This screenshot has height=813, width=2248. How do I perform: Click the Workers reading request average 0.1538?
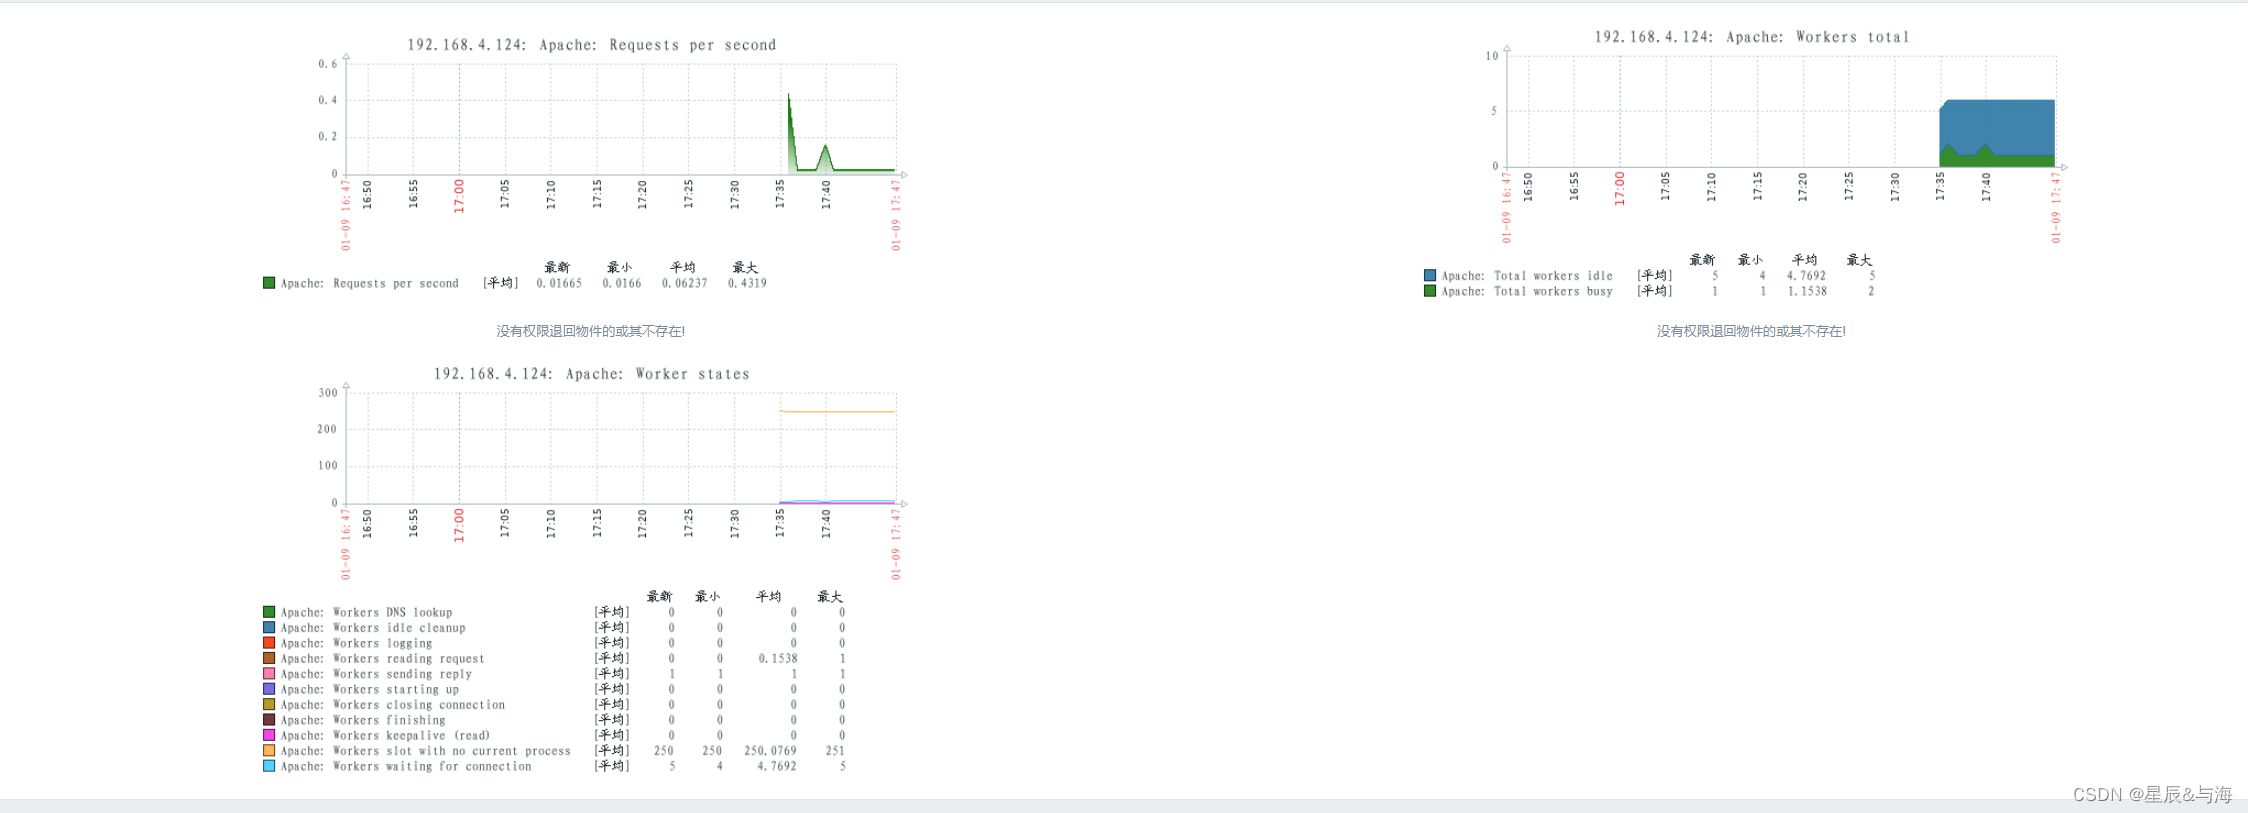[778, 659]
